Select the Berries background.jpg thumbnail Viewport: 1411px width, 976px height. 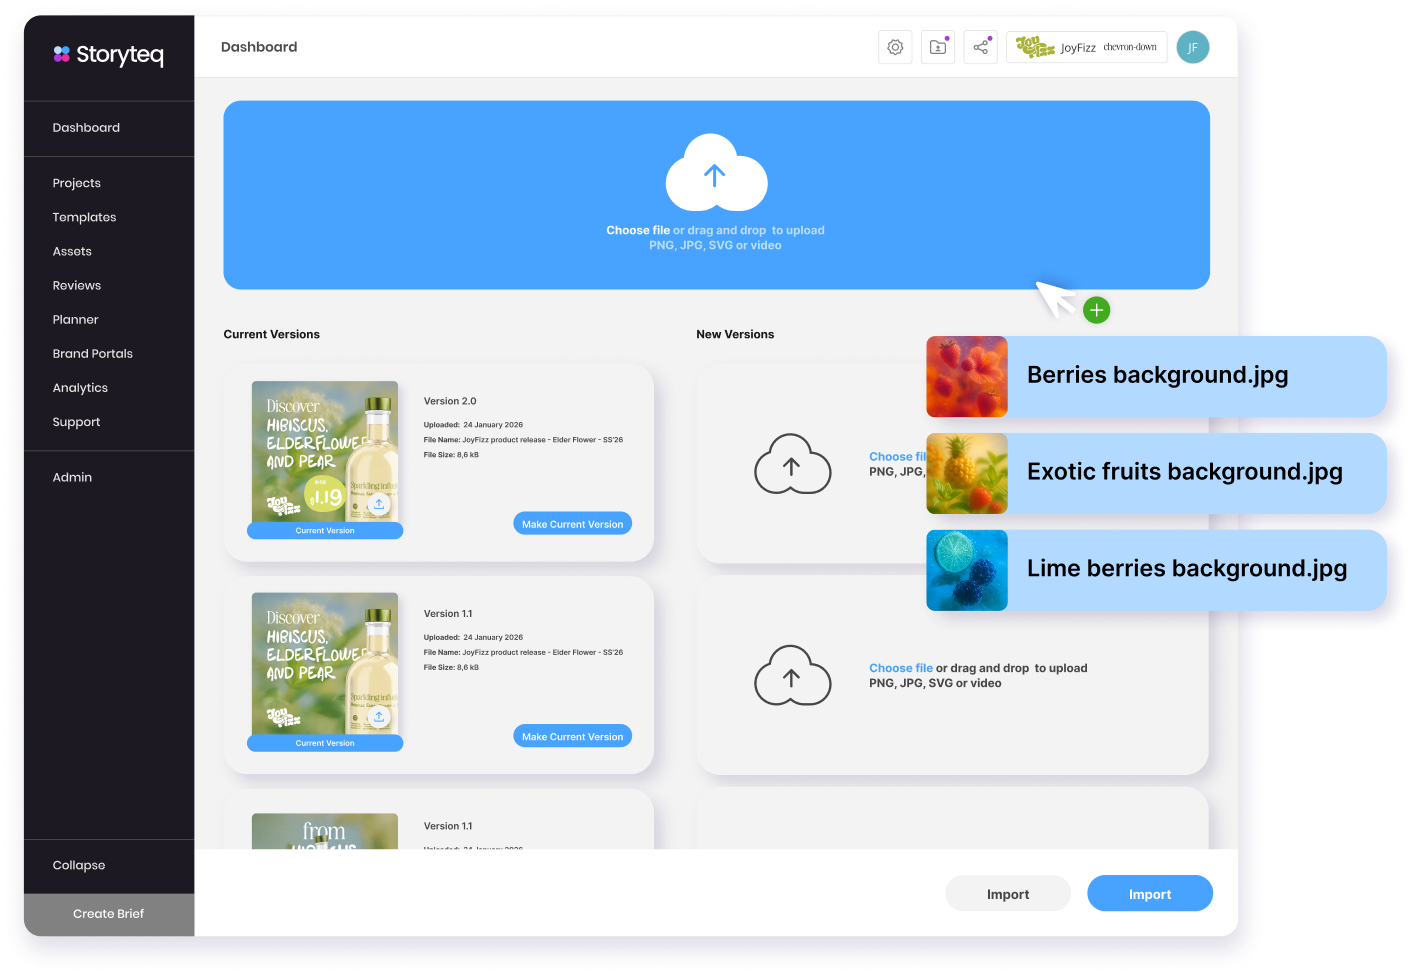pyautogui.click(x=966, y=377)
